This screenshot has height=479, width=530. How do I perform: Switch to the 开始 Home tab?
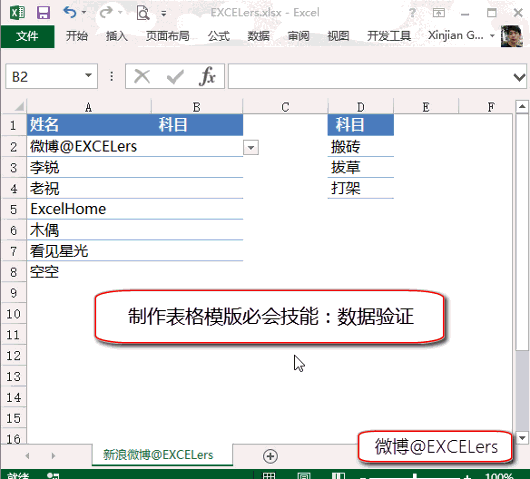click(77, 36)
